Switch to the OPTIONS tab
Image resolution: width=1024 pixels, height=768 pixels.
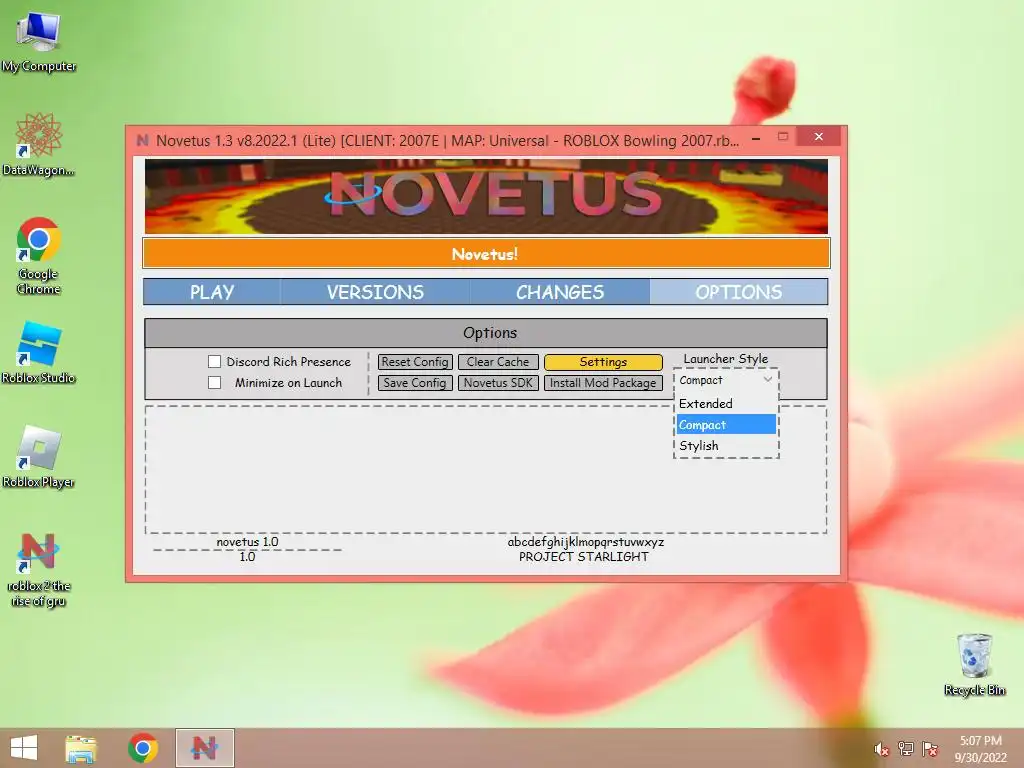click(x=739, y=292)
